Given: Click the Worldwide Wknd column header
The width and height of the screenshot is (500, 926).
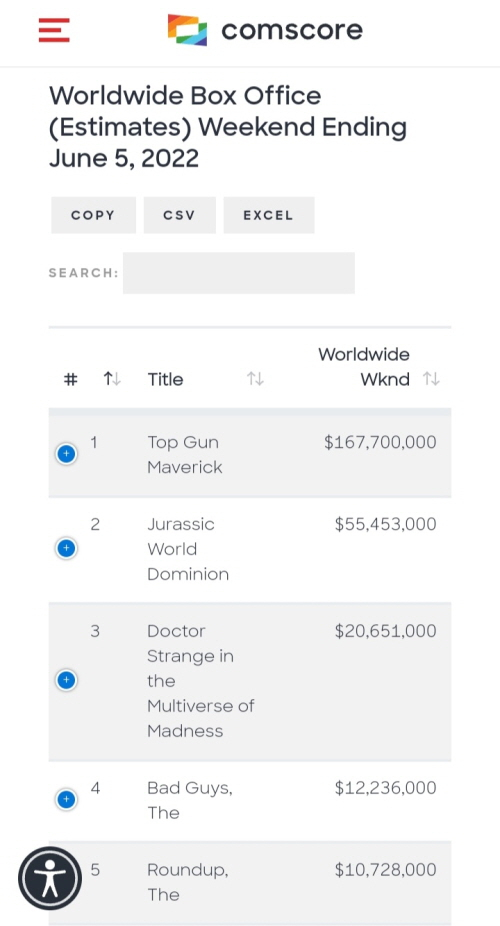Looking at the screenshot, I should click(x=364, y=367).
